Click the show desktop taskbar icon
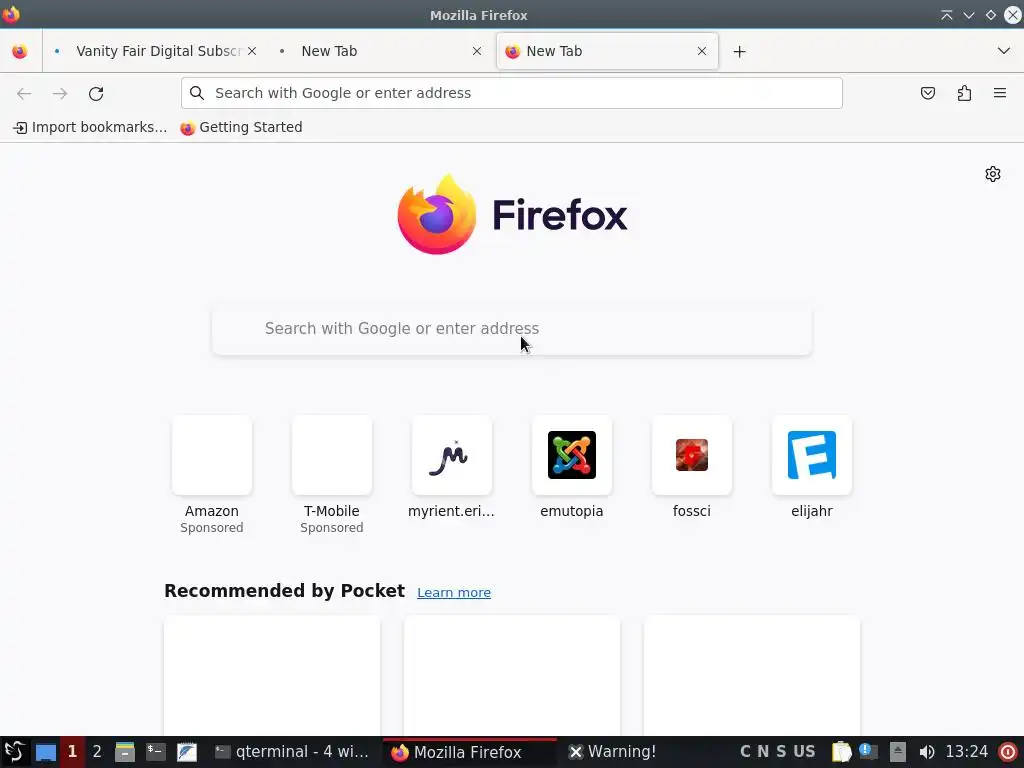Screen dimensions: 1024x768 coord(46,752)
